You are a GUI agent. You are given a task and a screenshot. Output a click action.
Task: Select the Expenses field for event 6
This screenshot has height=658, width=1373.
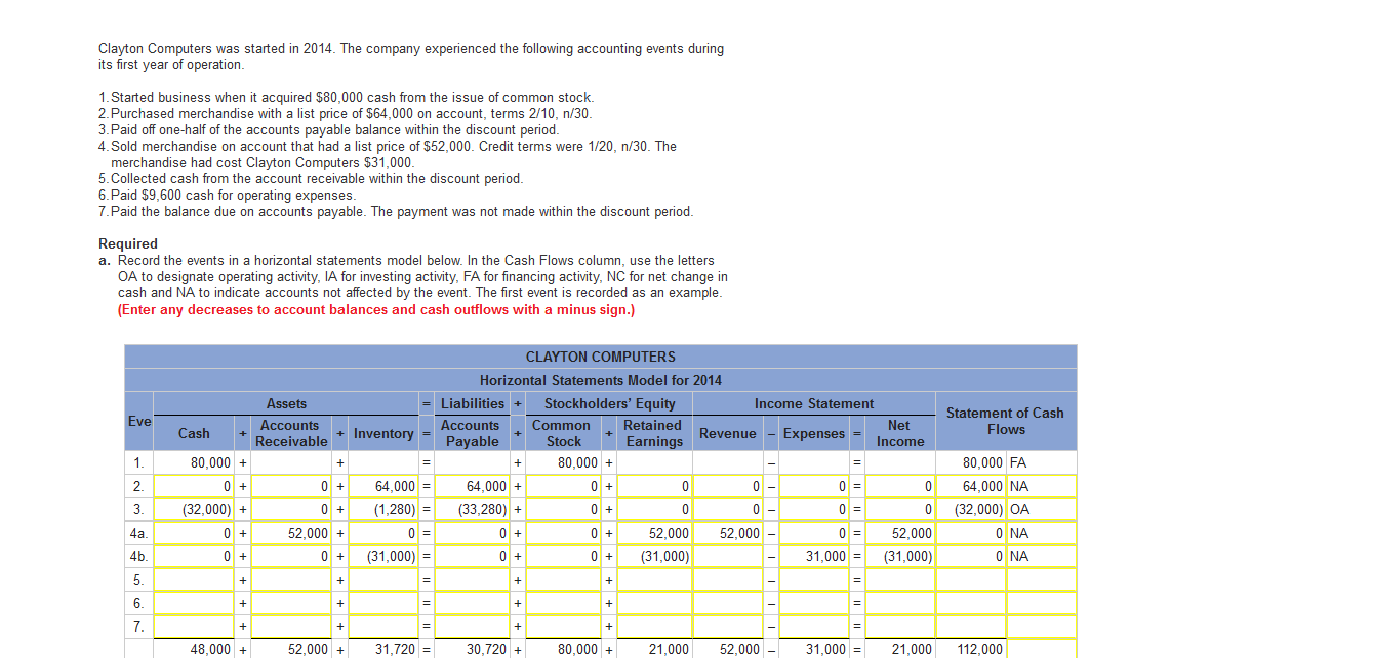point(814,604)
